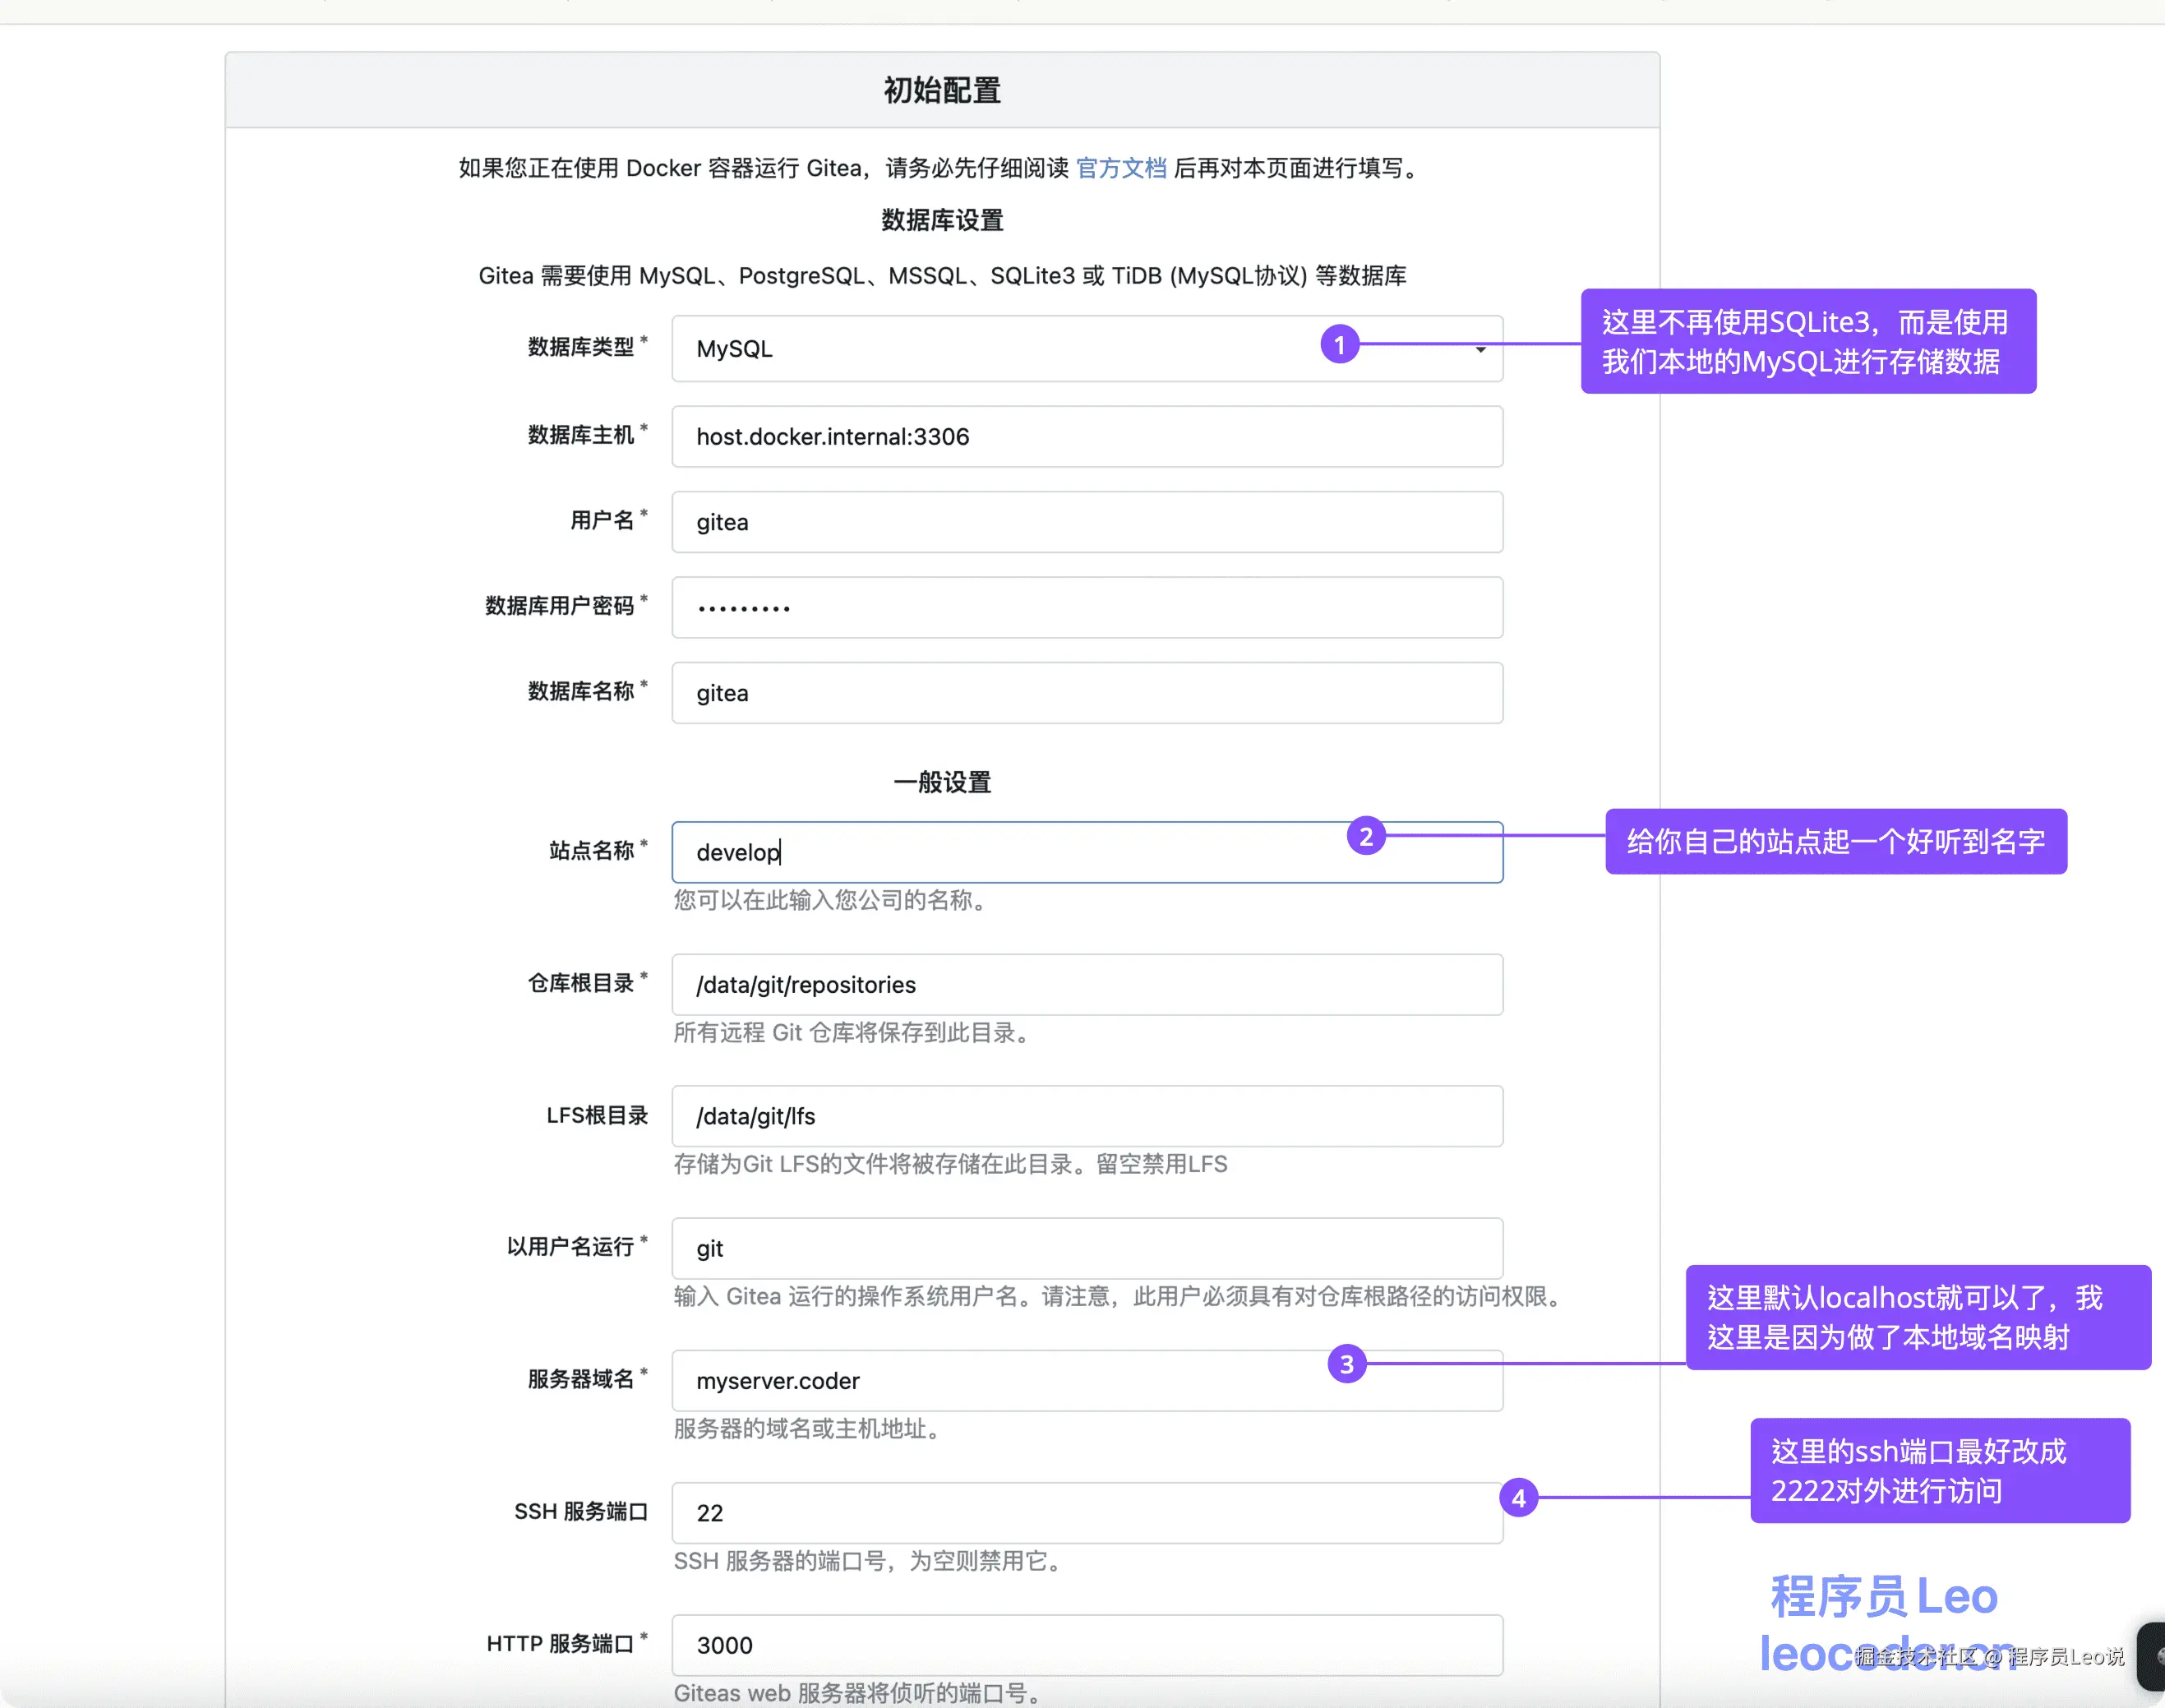2165x1708 pixels.
Task: Click numbered annotation badge 2
Action: (1365, 836)
